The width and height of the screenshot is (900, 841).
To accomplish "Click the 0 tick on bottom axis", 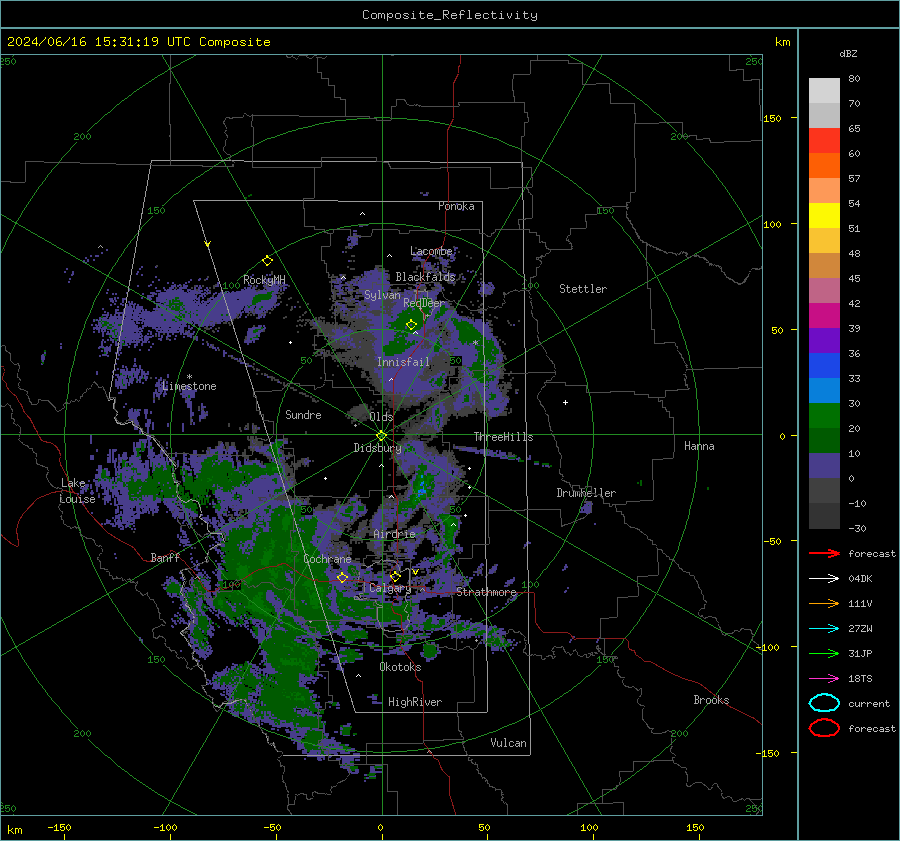I will pos(381,827).
